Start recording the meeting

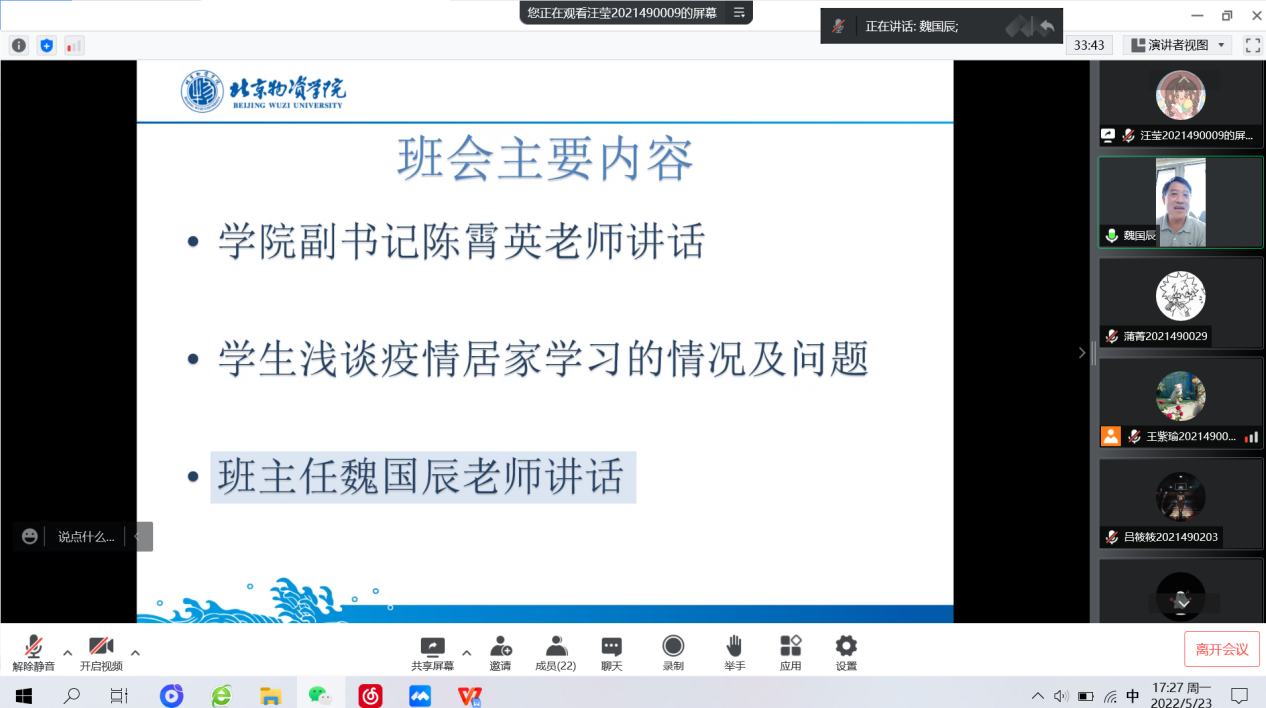(673, 651)
